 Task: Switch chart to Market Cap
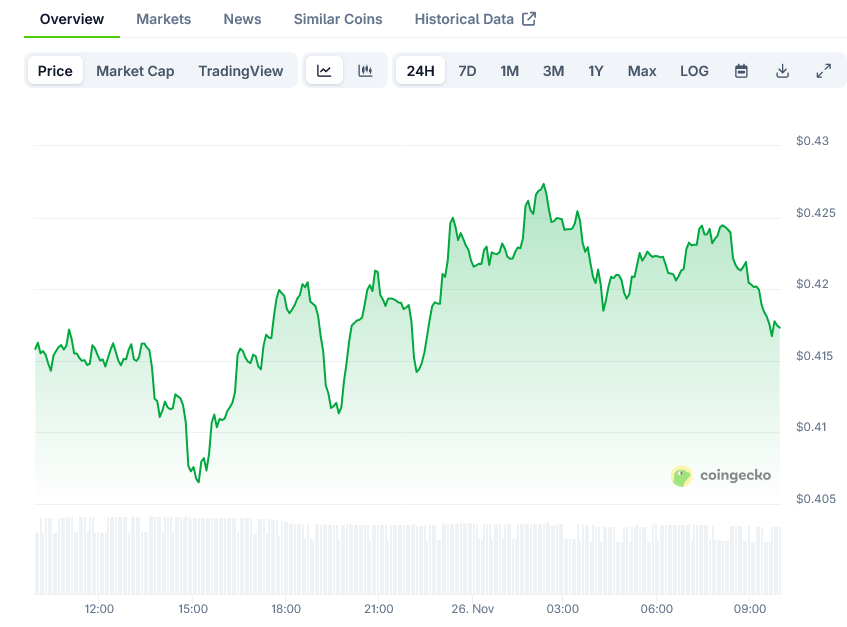(x=135, y=71)
